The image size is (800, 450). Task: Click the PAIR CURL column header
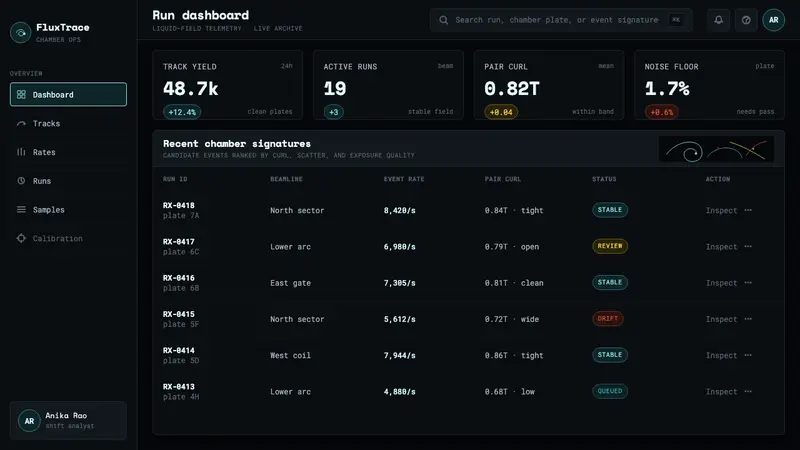[x=503, y=179]
